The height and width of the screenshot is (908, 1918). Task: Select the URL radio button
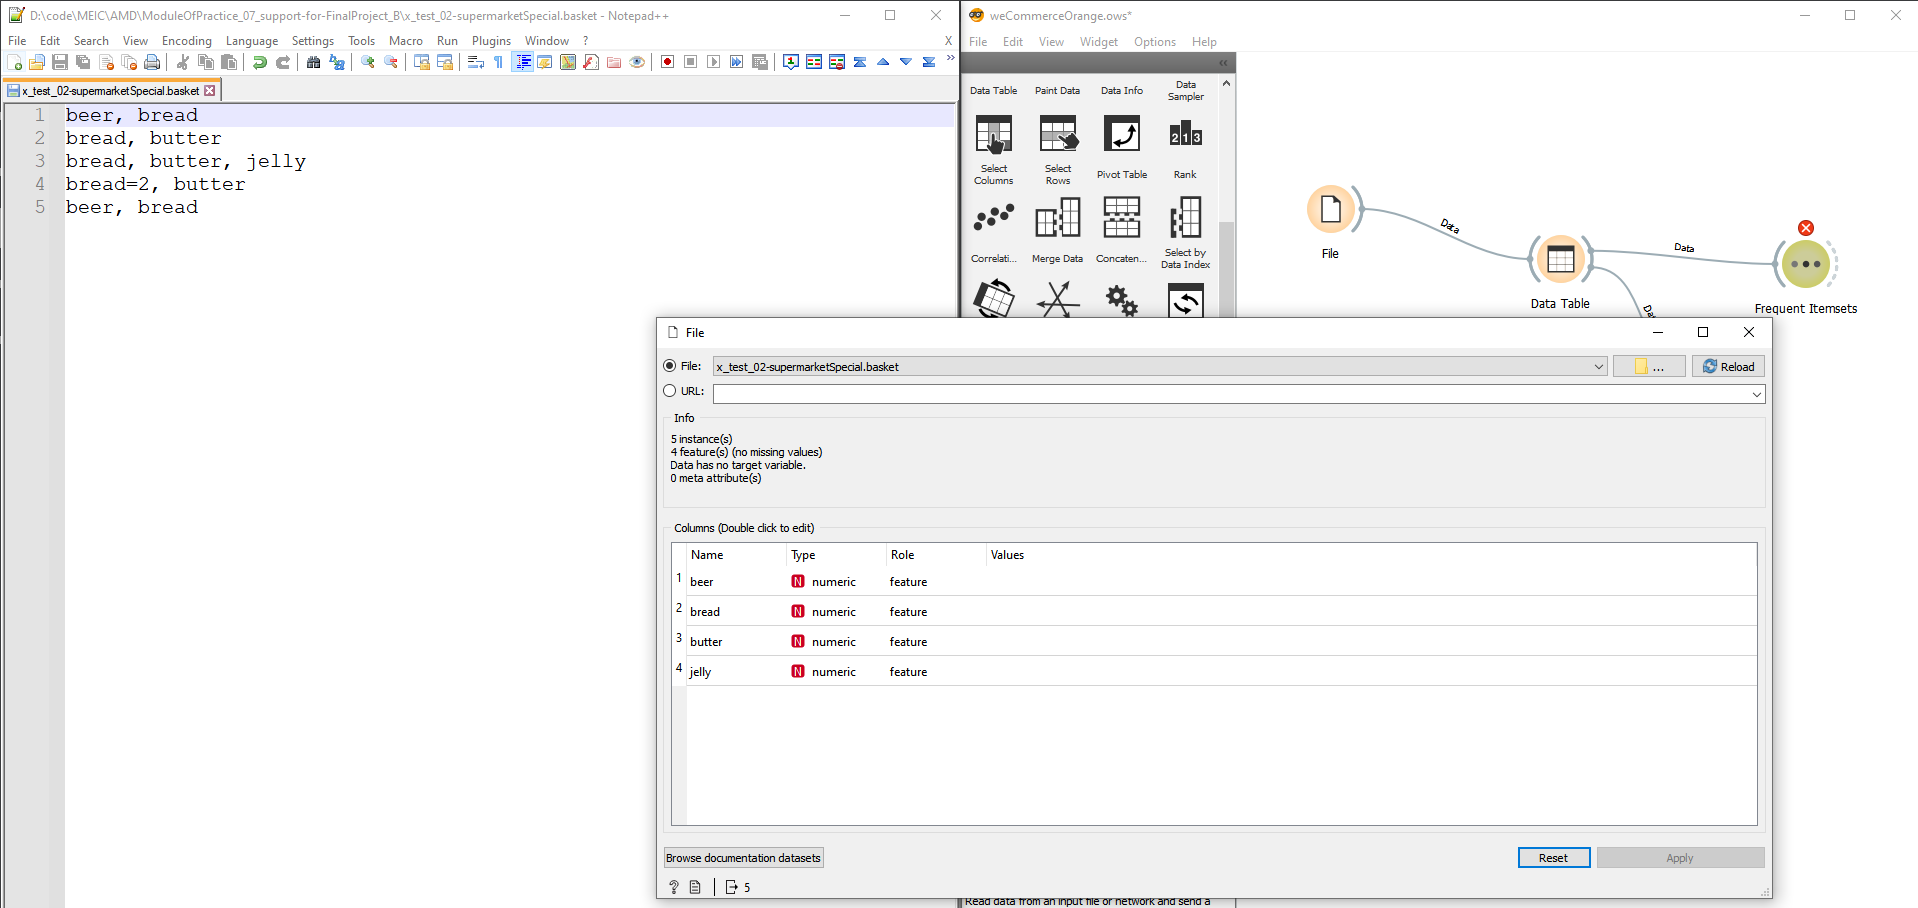(670, 391)
